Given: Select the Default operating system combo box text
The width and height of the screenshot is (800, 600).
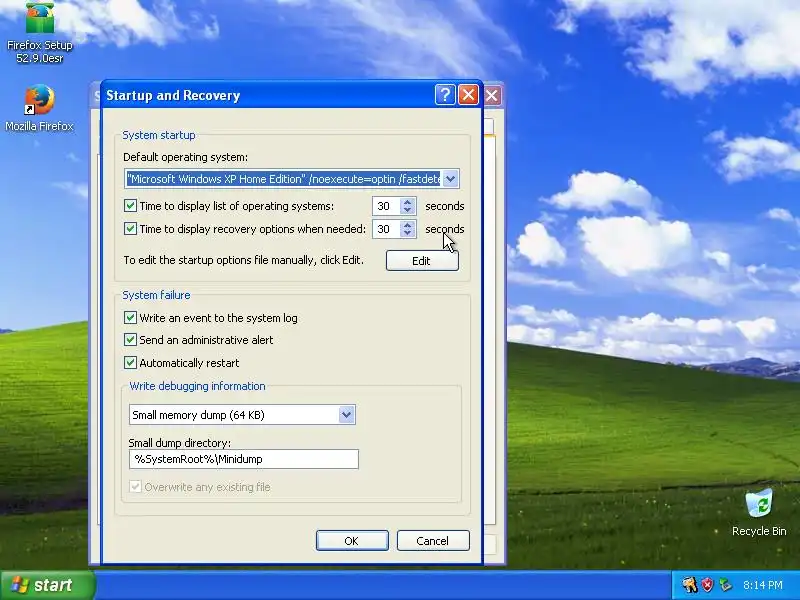Looking at the screenshot, I should point(283,179).
